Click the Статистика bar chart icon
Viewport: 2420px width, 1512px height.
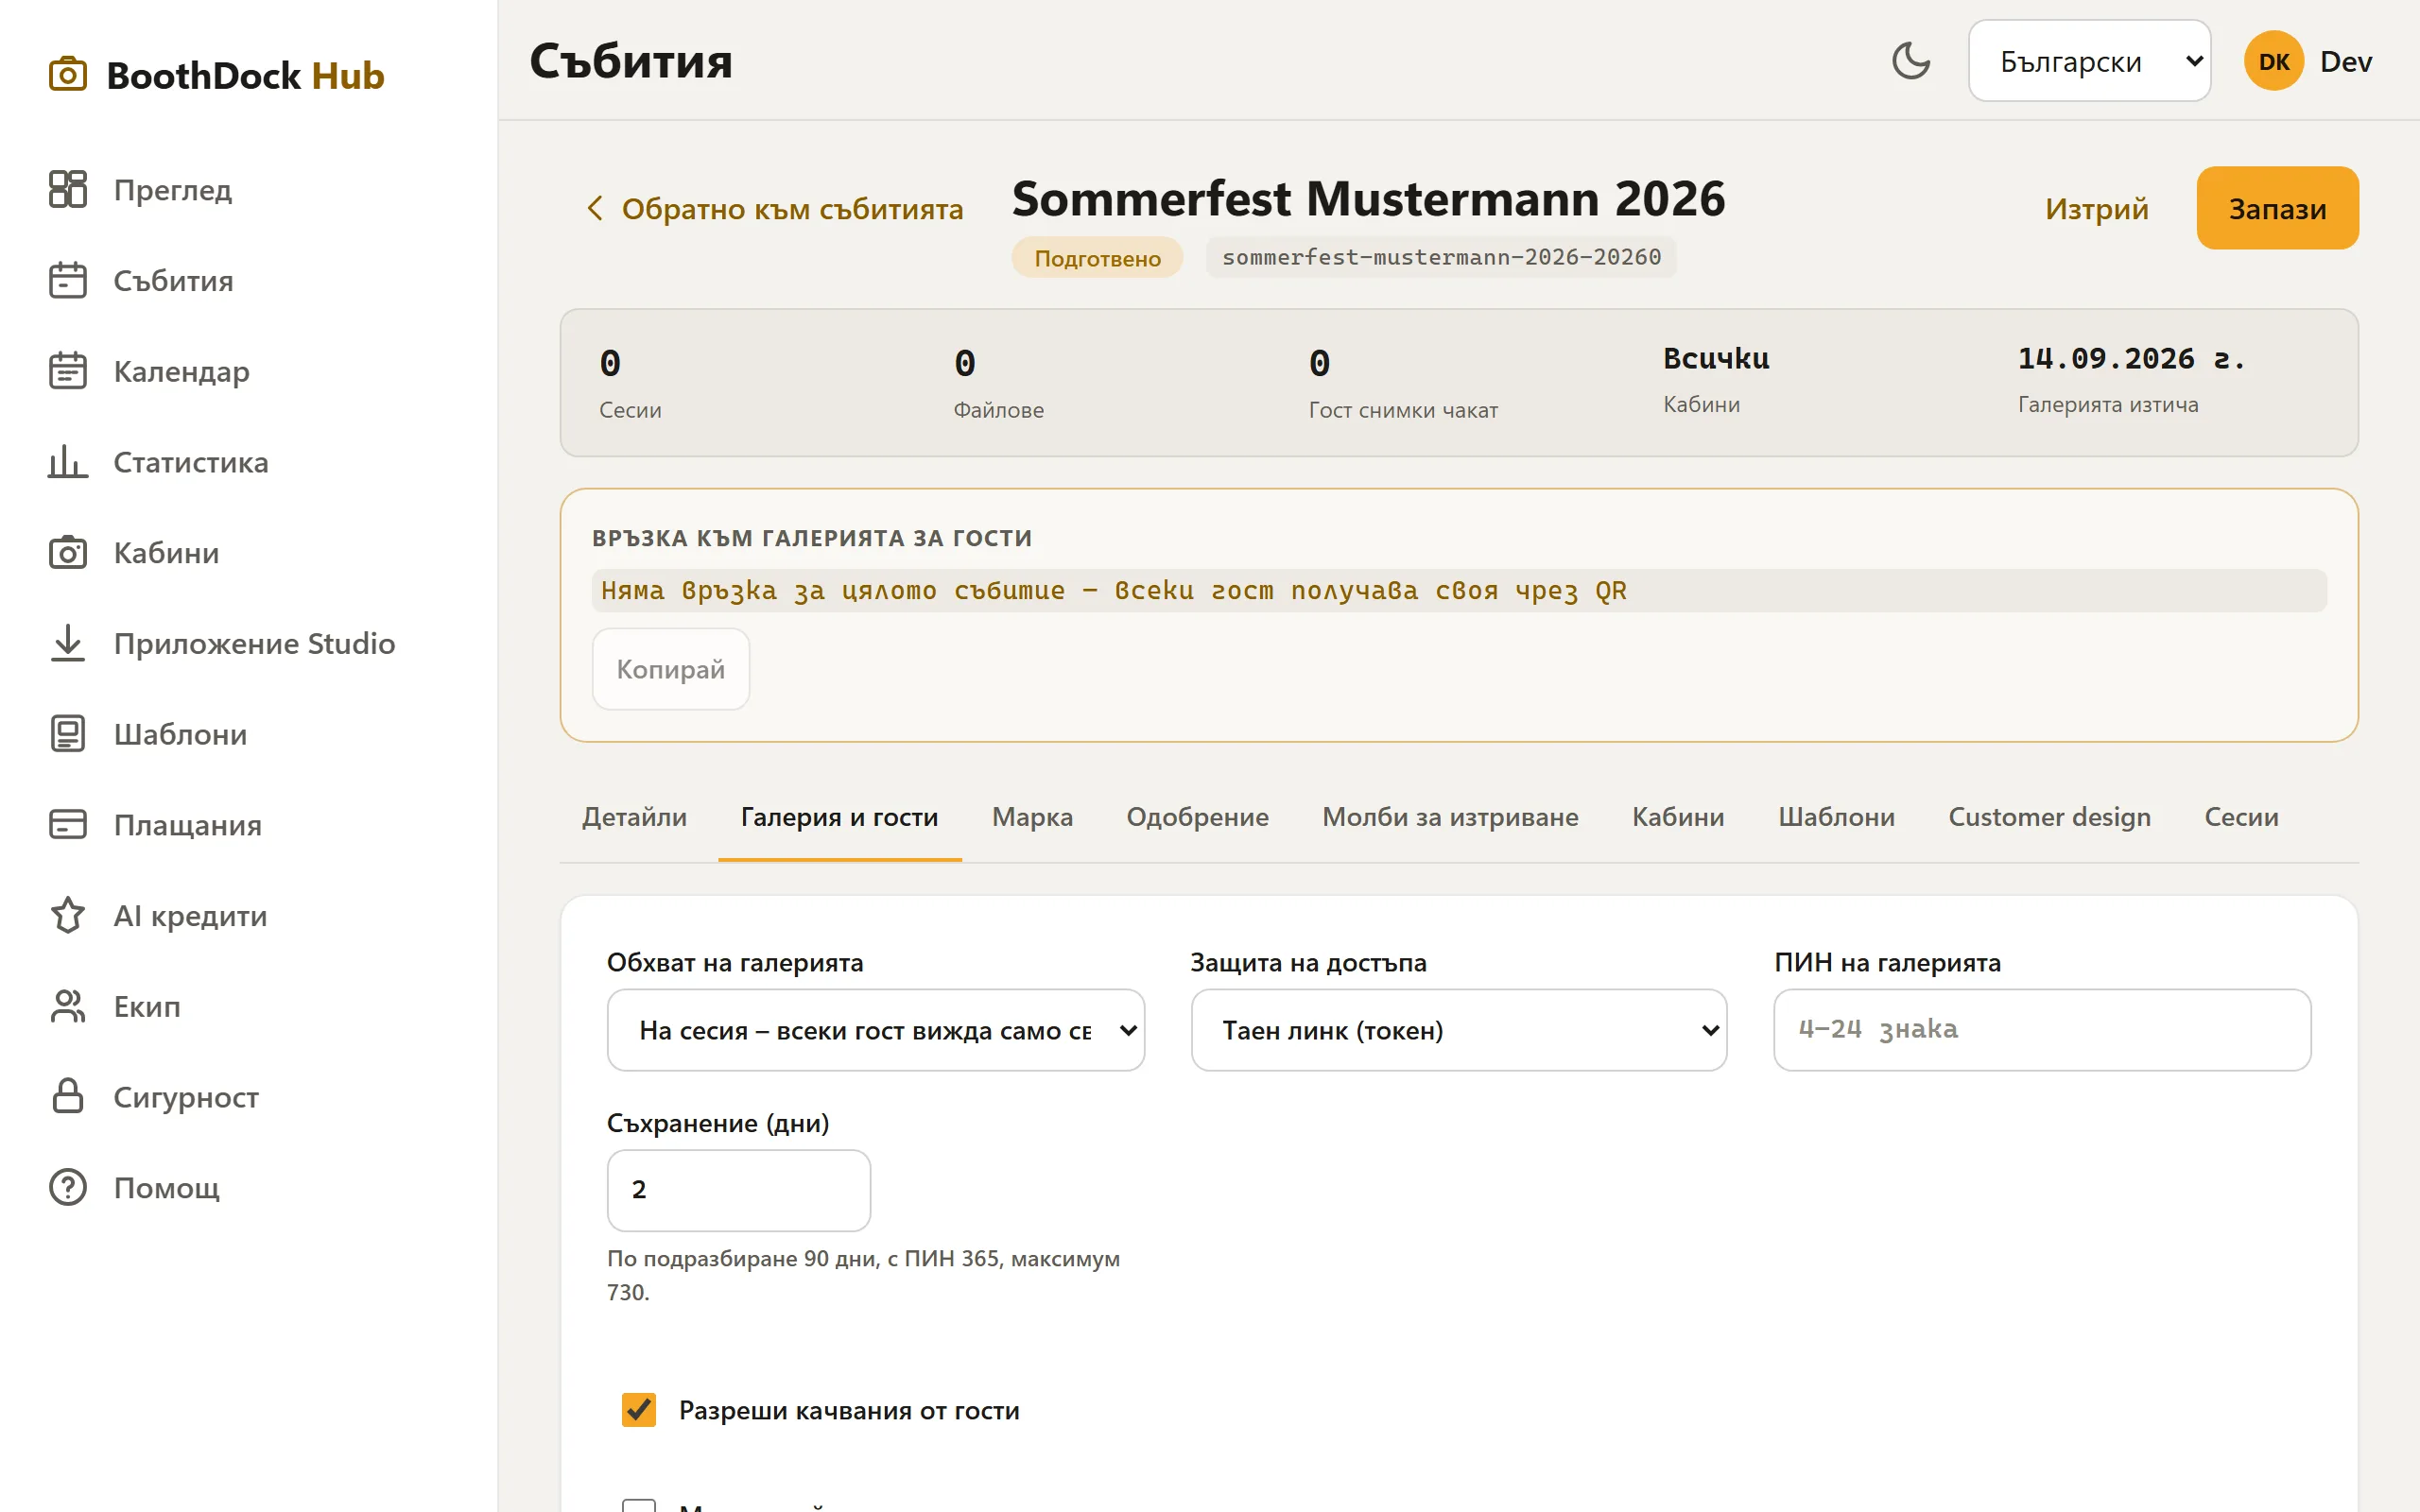68,462
